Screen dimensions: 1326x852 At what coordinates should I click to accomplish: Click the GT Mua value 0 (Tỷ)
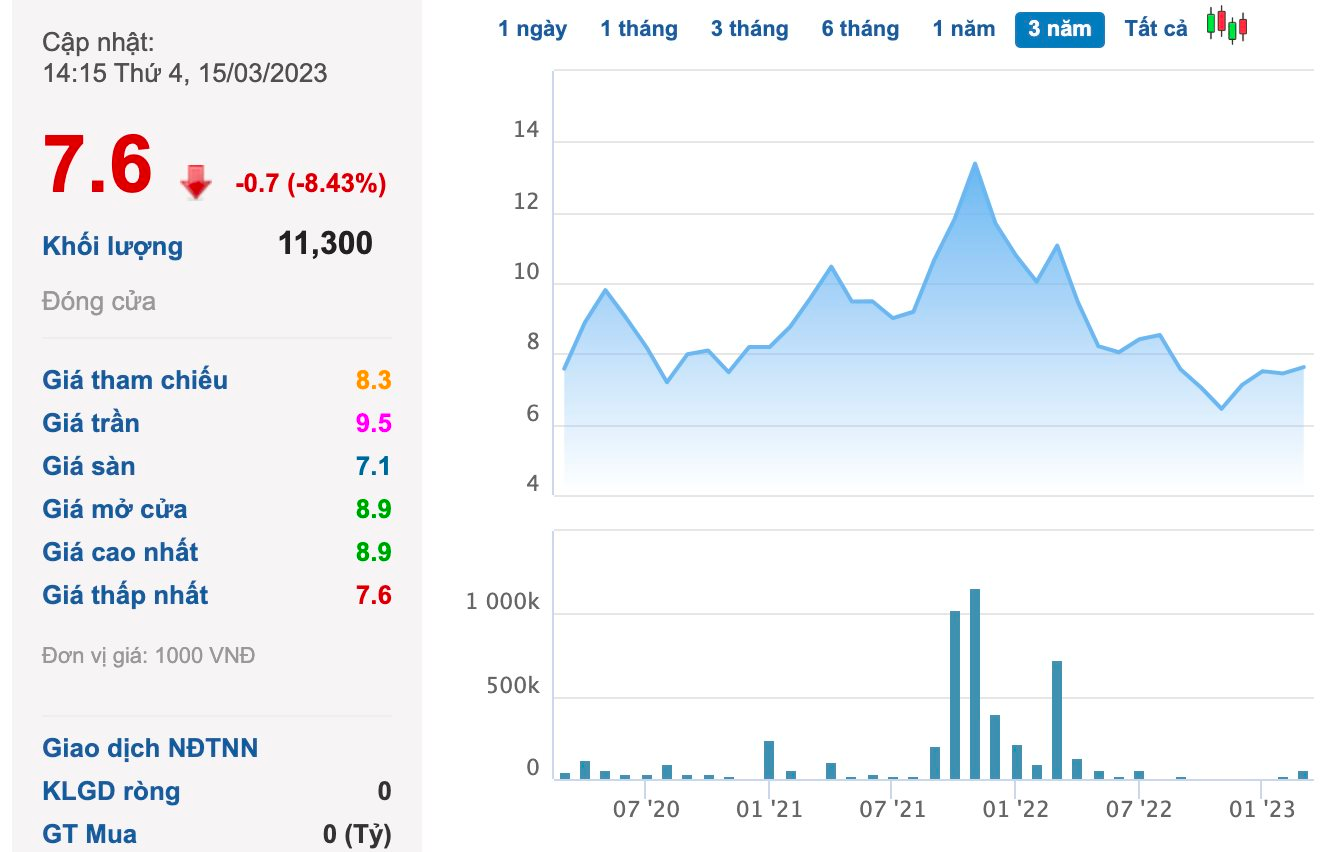click(357, 834)
